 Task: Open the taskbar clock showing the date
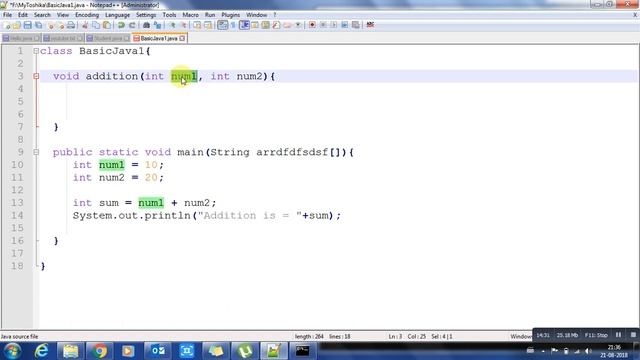tap(613, 351)
